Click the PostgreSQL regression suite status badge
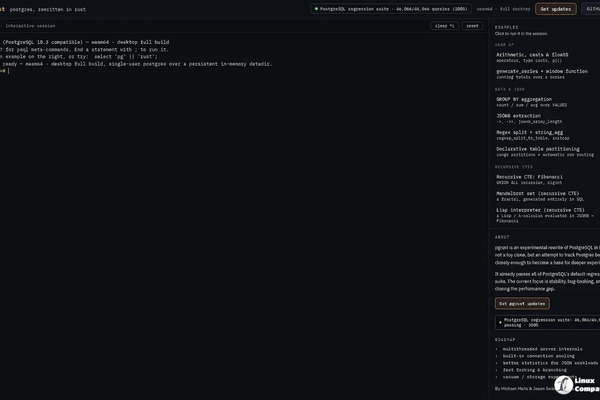This screenshot has height=400, width=600. coord(391,9)
